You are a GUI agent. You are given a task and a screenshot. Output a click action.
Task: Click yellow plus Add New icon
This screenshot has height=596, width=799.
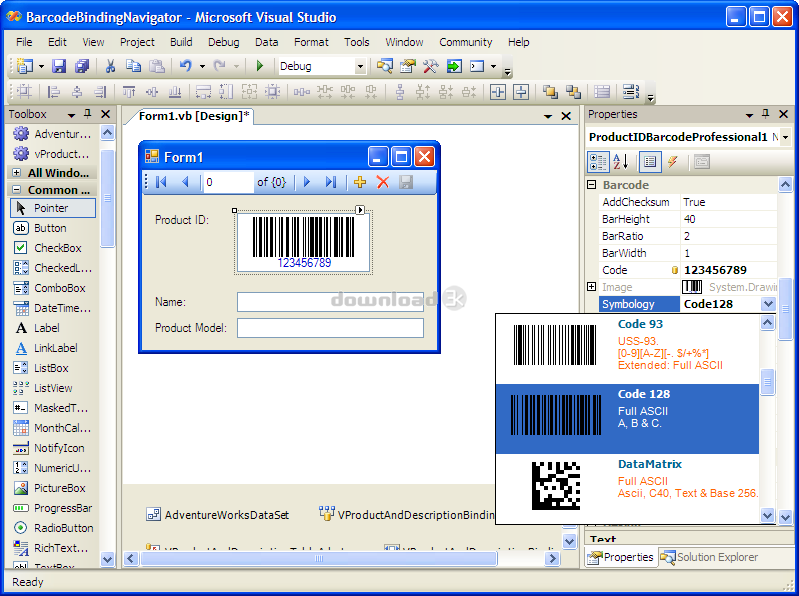click(360, 182)
